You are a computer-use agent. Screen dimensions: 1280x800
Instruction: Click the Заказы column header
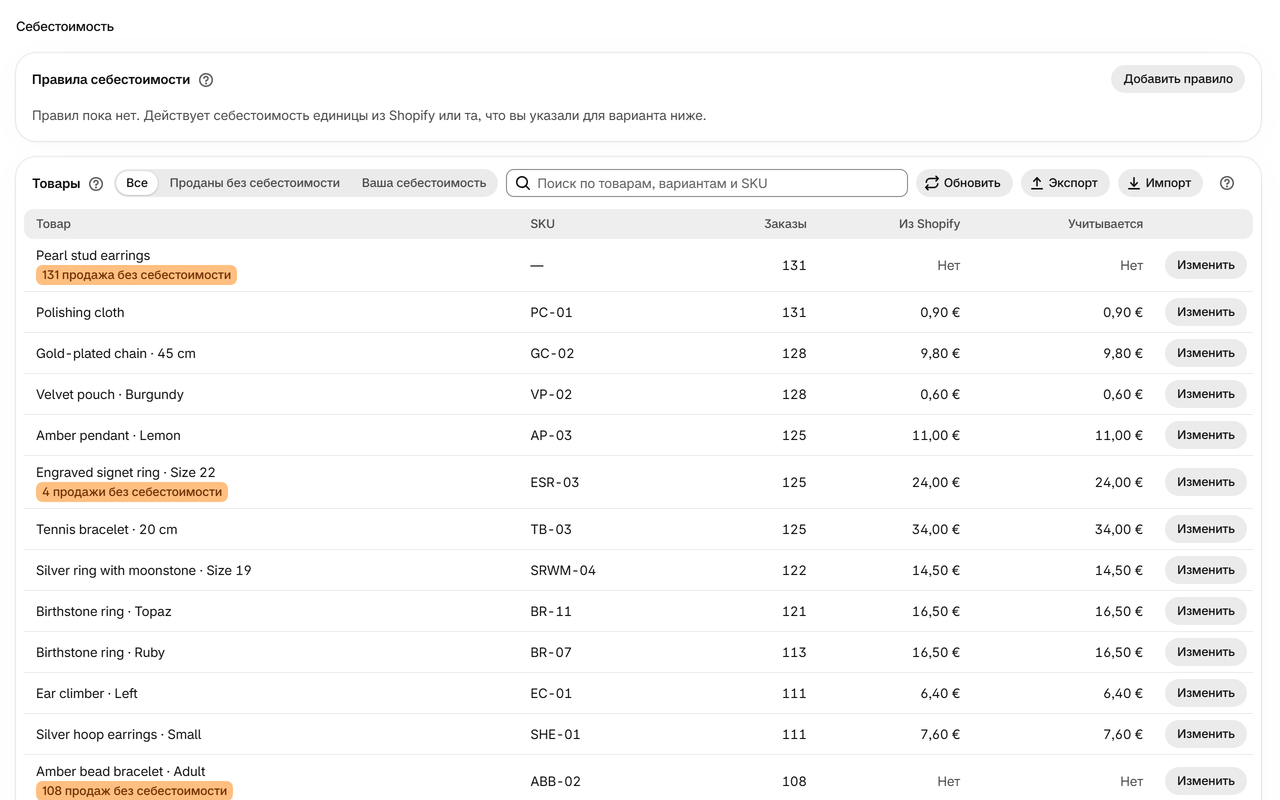point(785,224)
